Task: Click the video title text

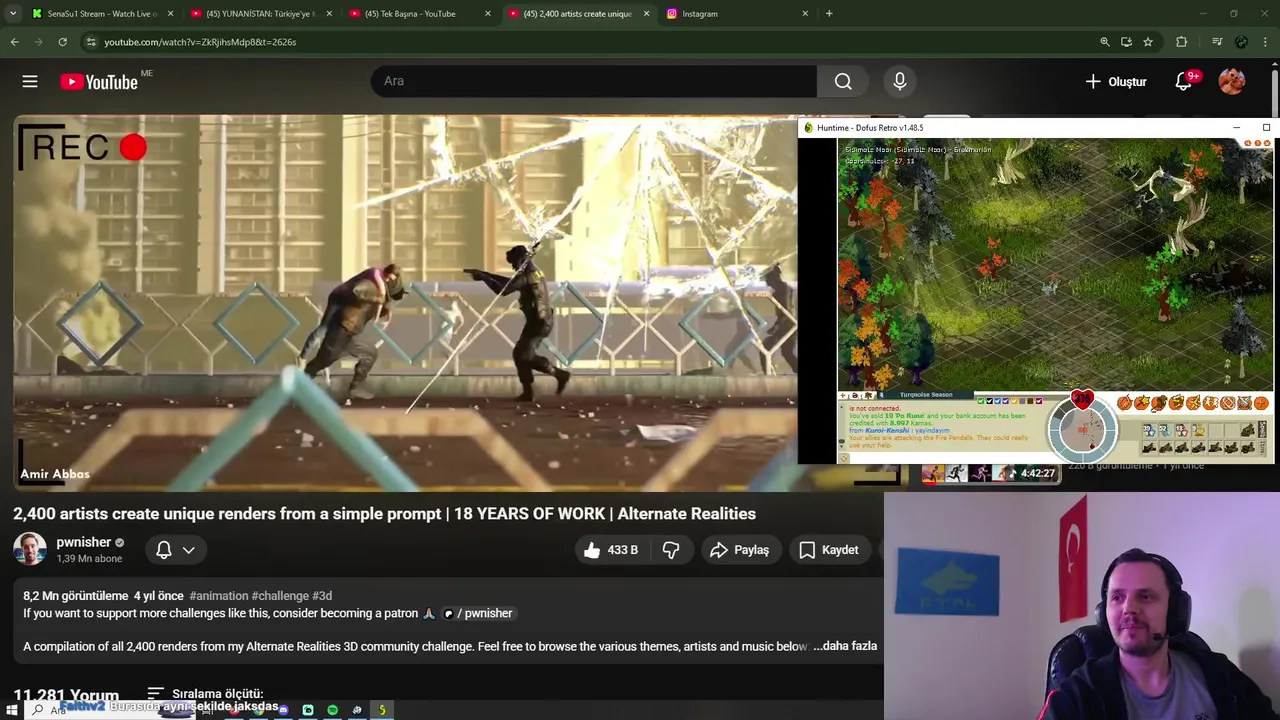Action: [x=384, y=514]
